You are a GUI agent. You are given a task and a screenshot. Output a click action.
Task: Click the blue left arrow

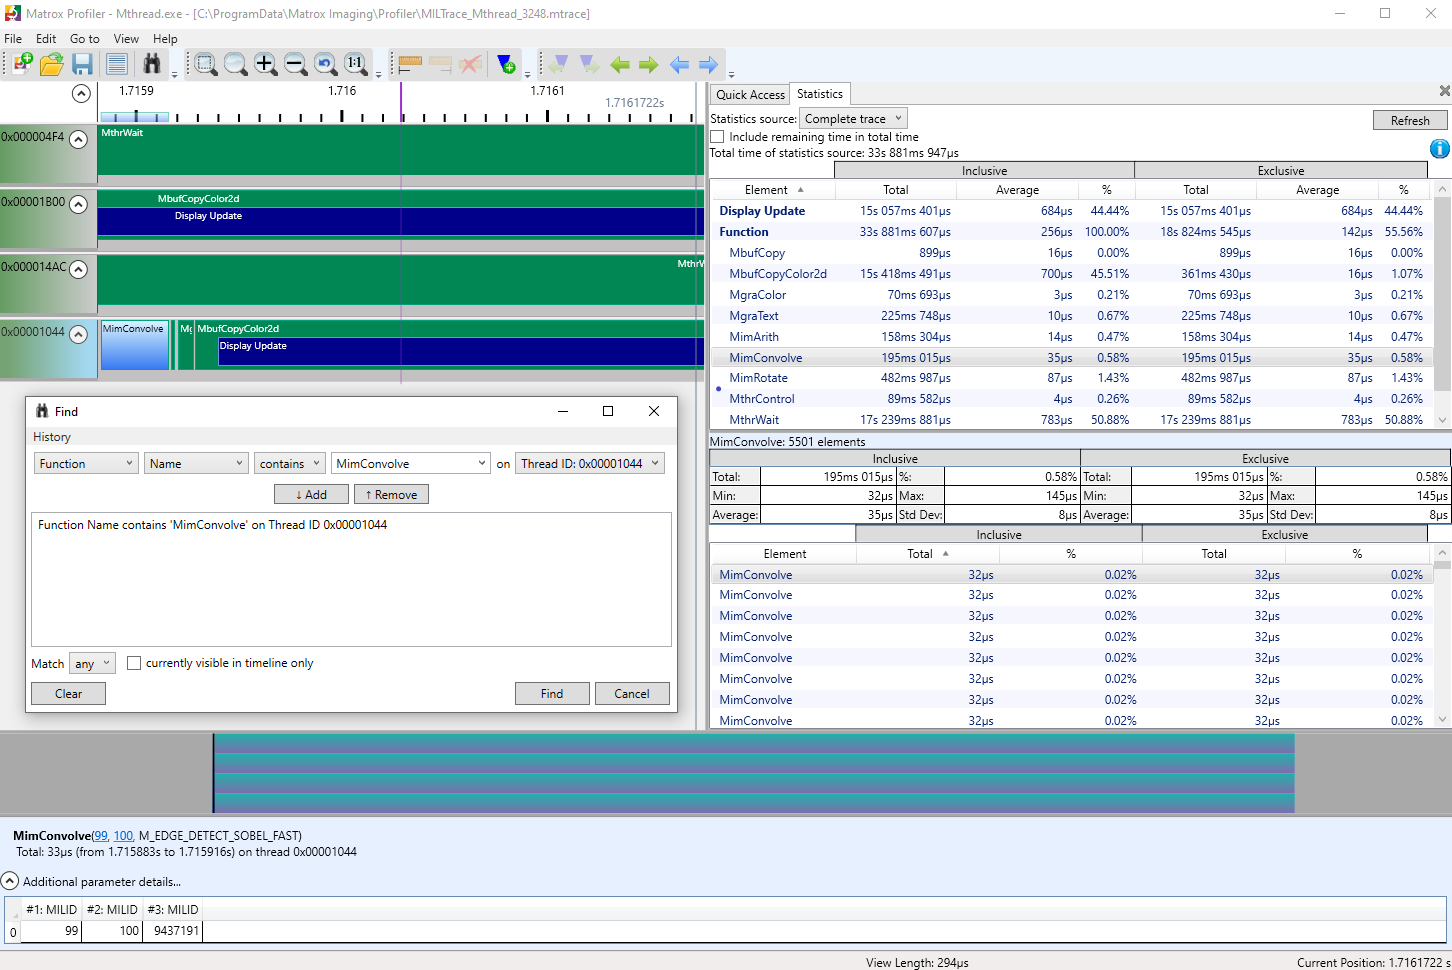(x=679, y=65)
